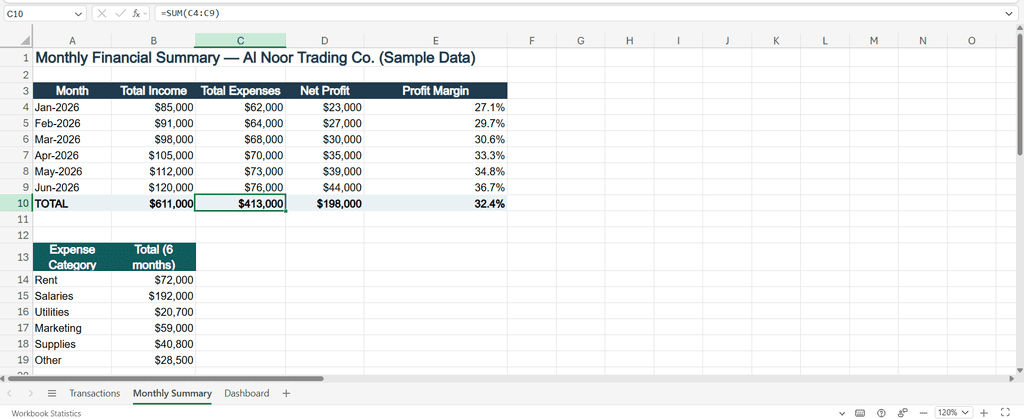Select the column E header
The image size is (1024, 419).
(436, 40)
